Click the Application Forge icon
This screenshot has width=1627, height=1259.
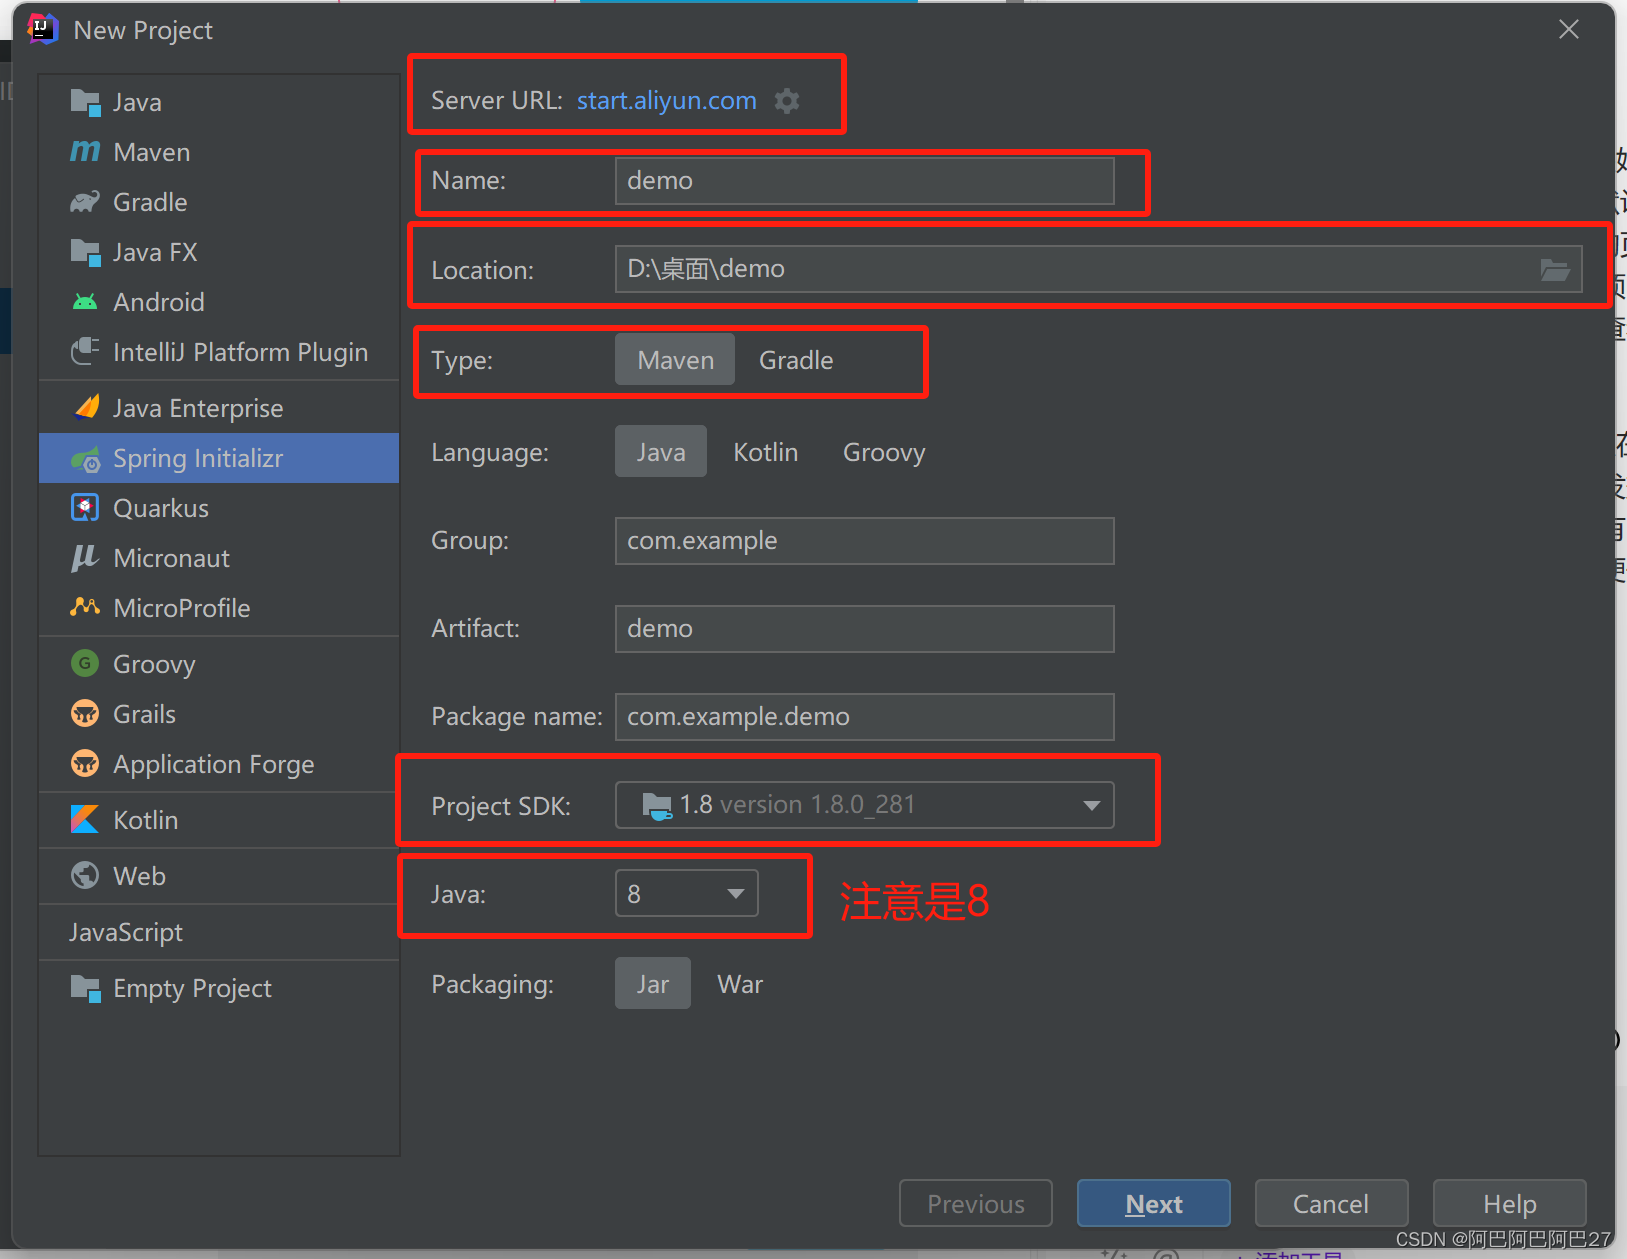(x=85, y=763)
